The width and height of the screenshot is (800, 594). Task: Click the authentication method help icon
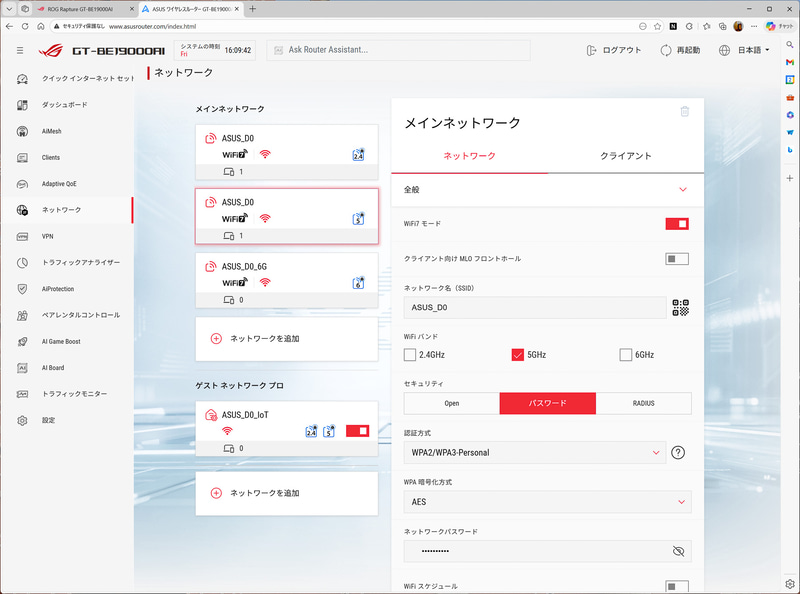[678, 453]
